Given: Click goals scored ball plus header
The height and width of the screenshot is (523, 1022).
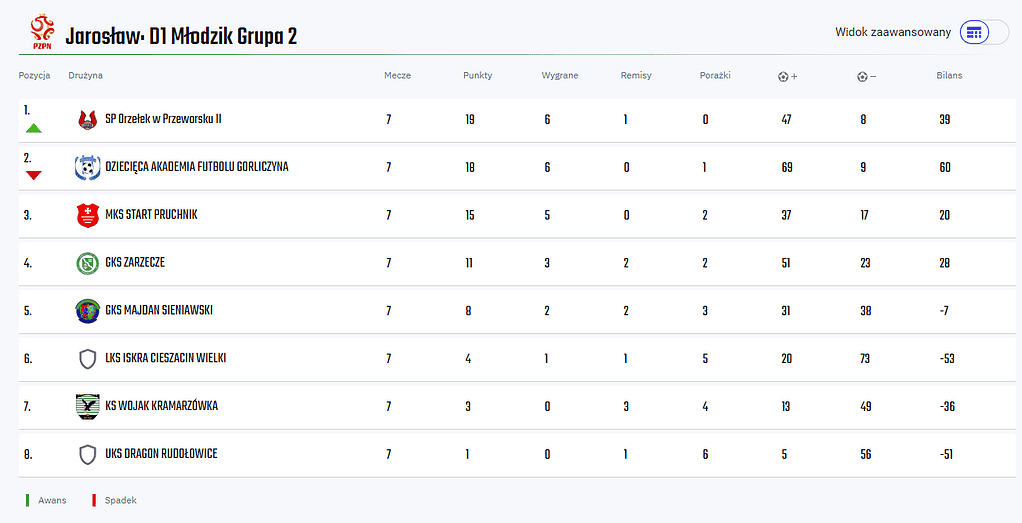Looking at the screenshot, I should (788, 76).
